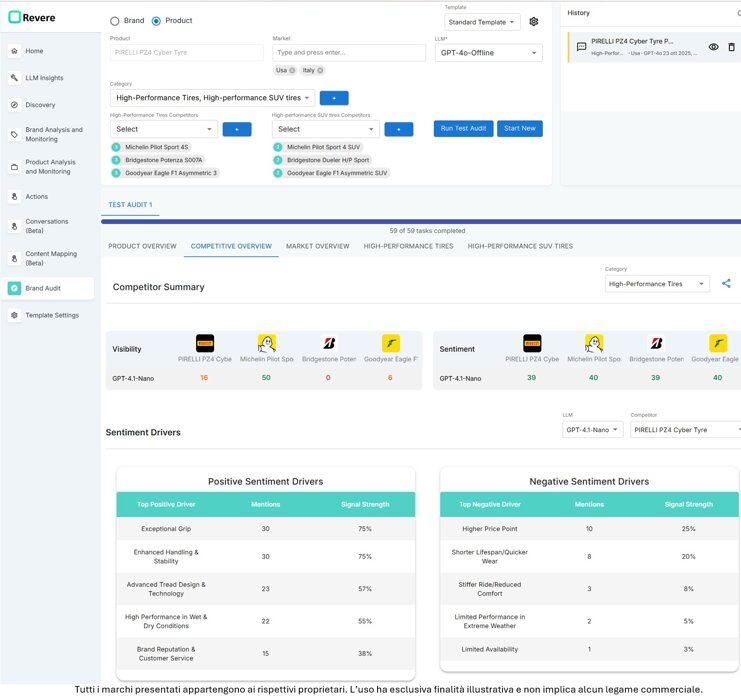
Task: Switch to the Market Overview tab
Action: click(x=317, y=246)
